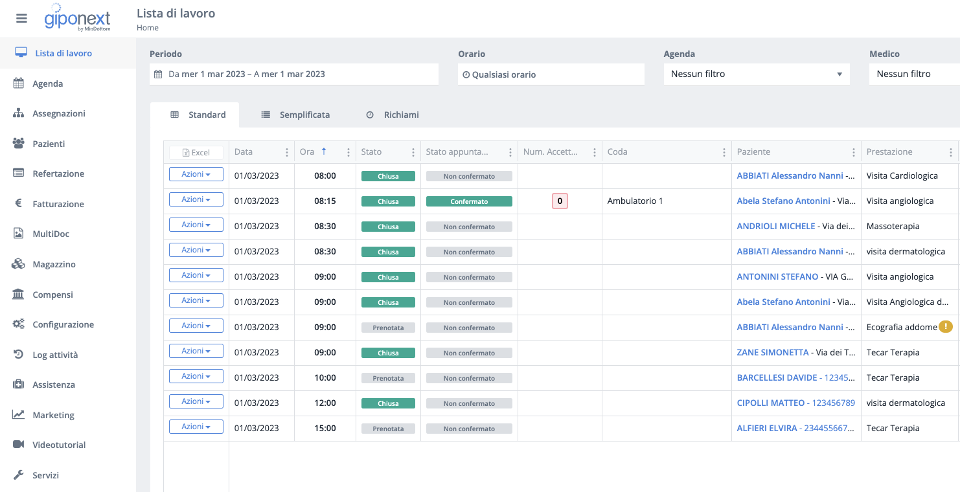Open Stato appuntamento column options menu
This screenshot has height=492, width=960.
pos(510,152)
